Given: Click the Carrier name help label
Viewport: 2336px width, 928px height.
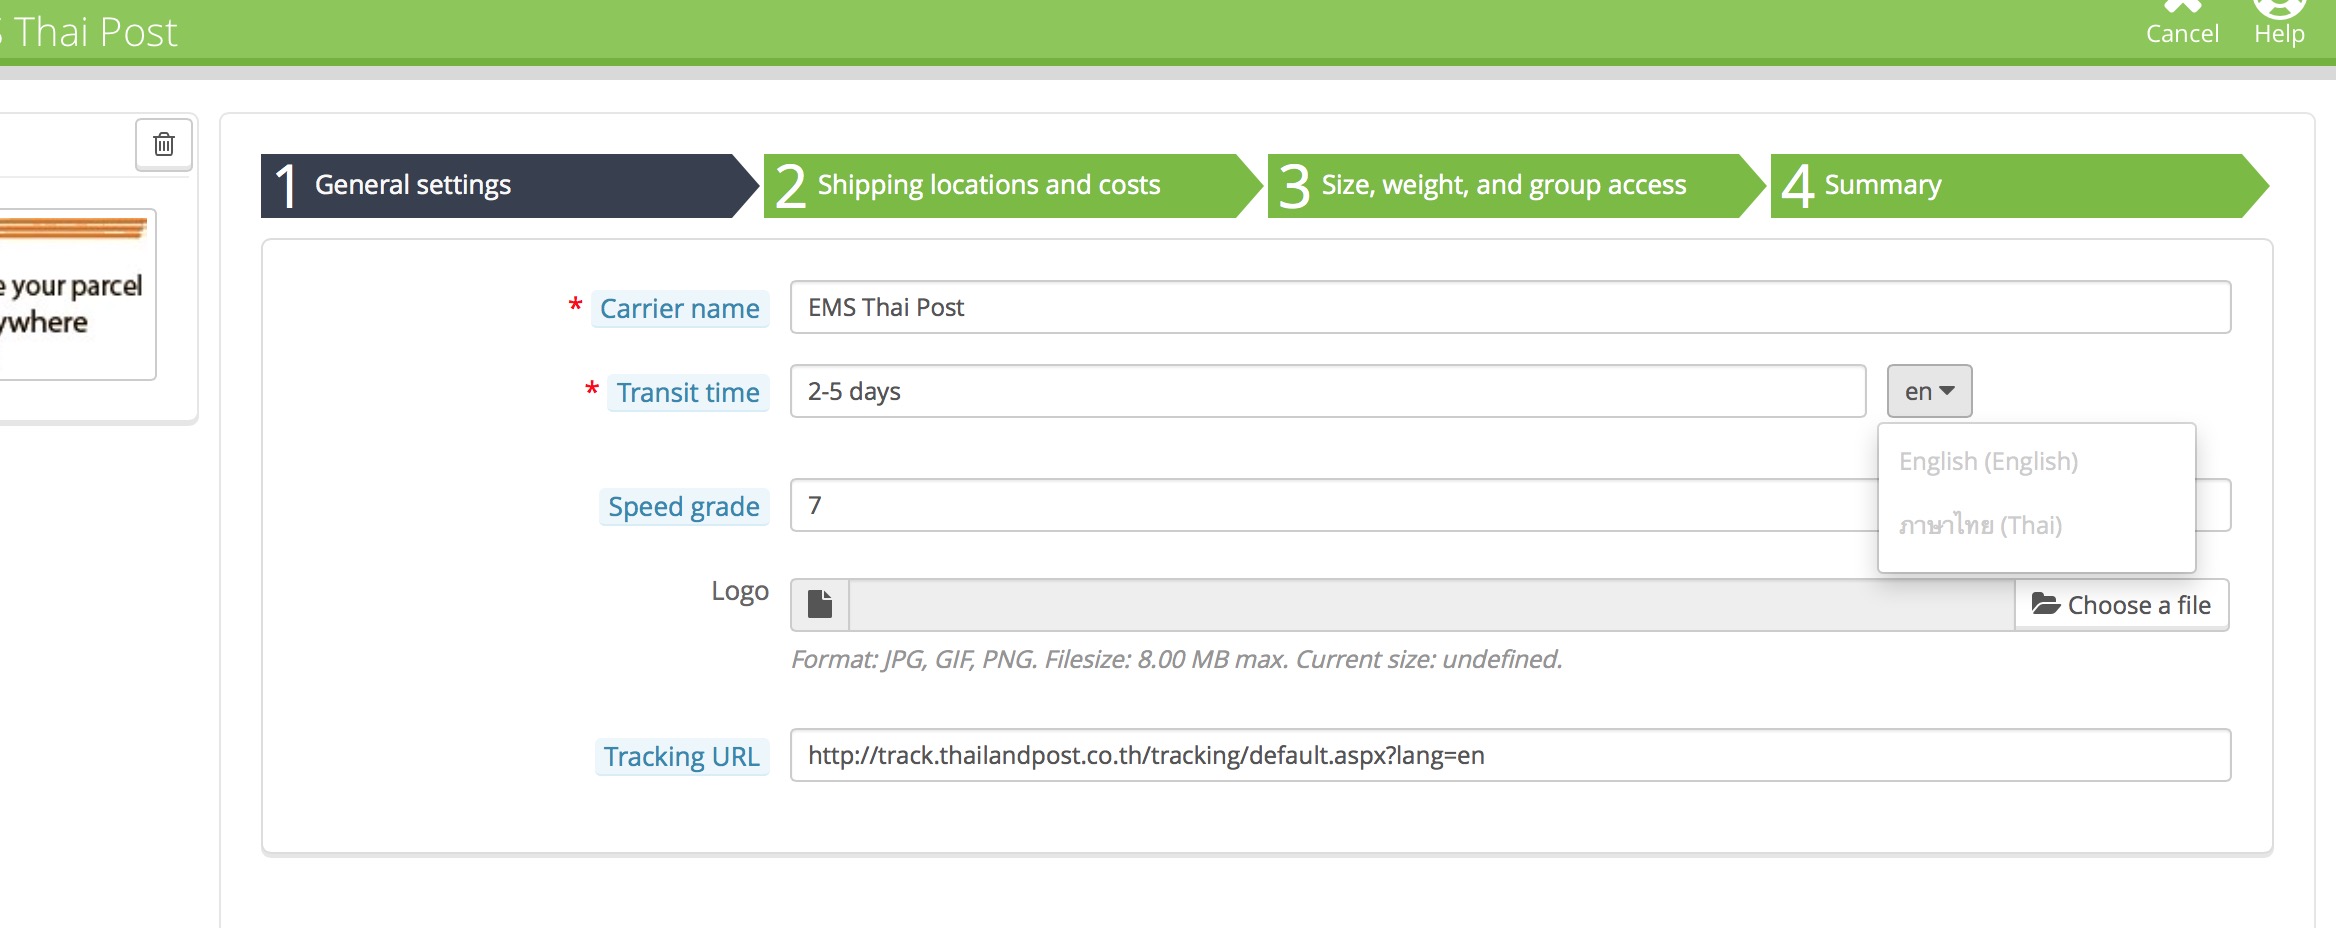Looking at the screenshot, I should 680,308.
